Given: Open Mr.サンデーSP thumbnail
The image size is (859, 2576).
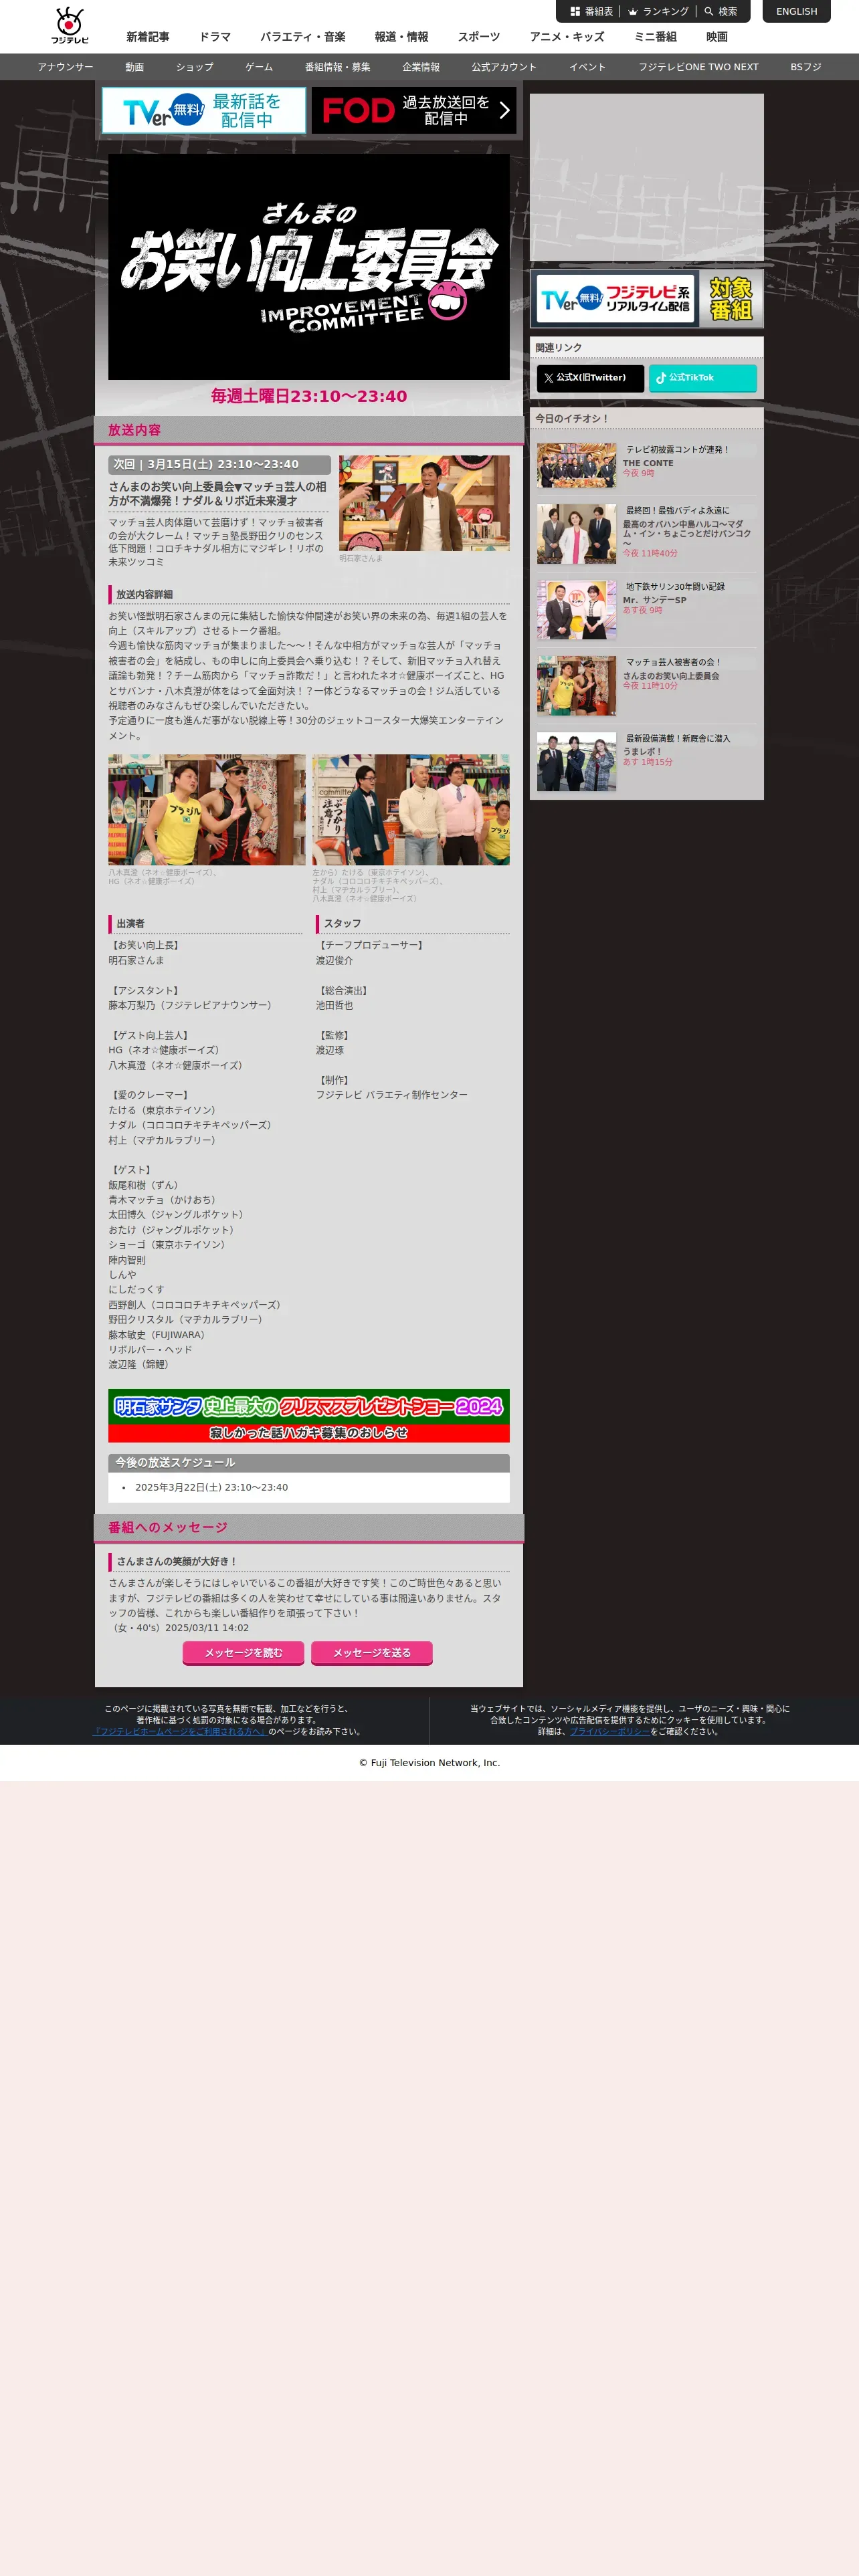Looking at the screenshot, I should 577,610.
